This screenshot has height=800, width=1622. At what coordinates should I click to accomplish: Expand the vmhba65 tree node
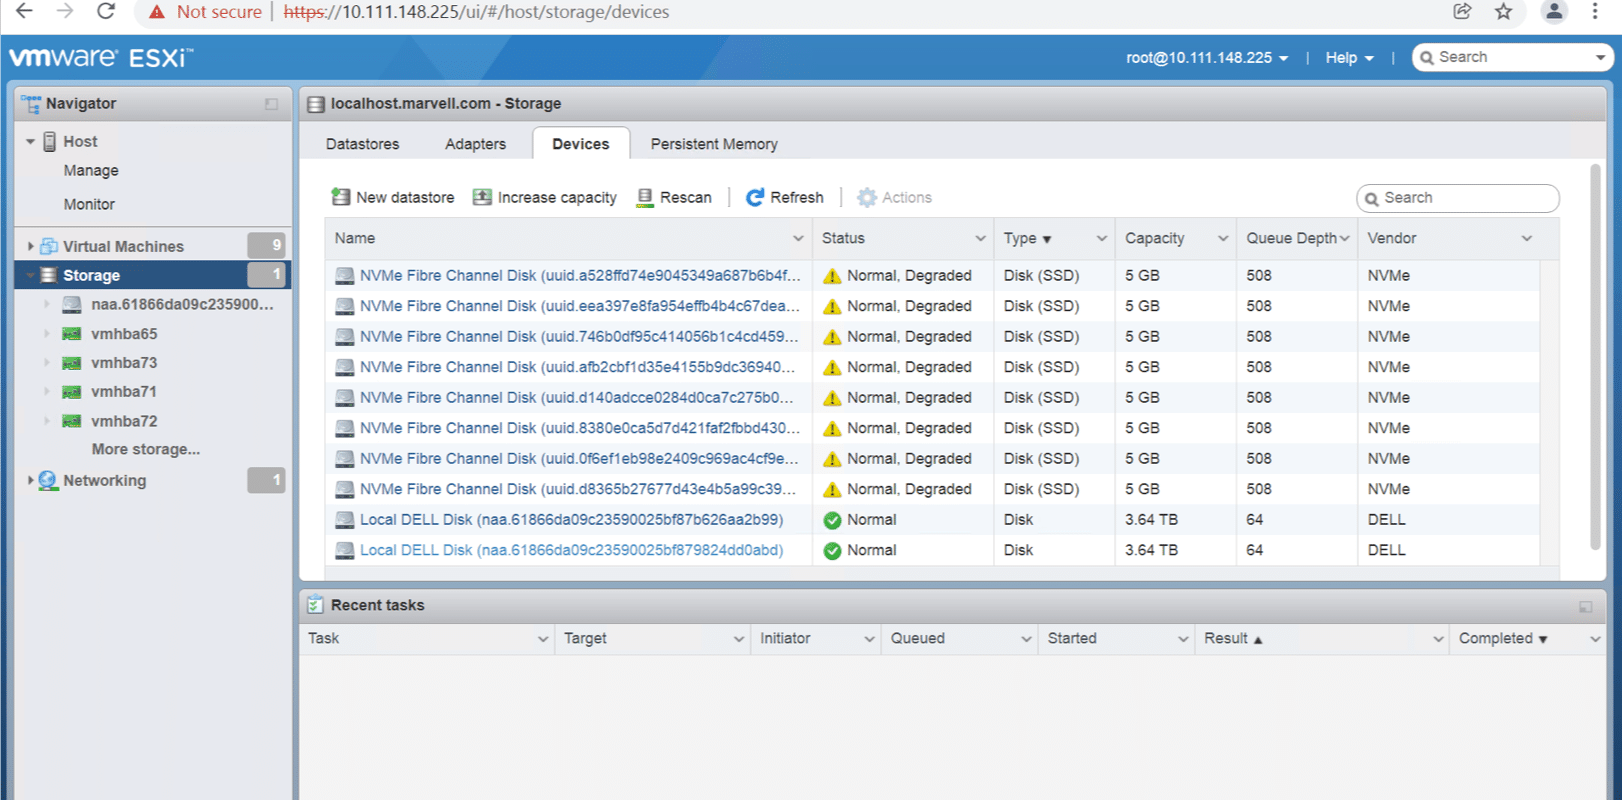(x=47, y=334)
